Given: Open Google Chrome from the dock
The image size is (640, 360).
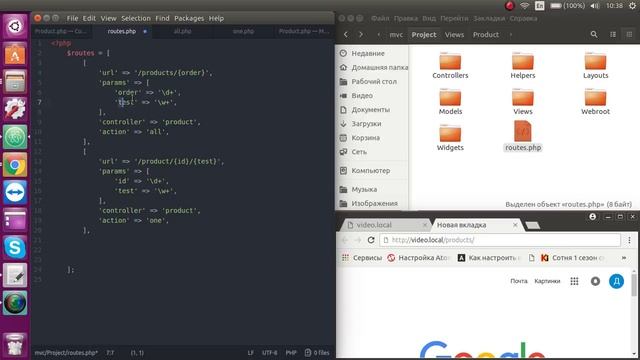Looking at the screenshot, I should coord(15,164).
